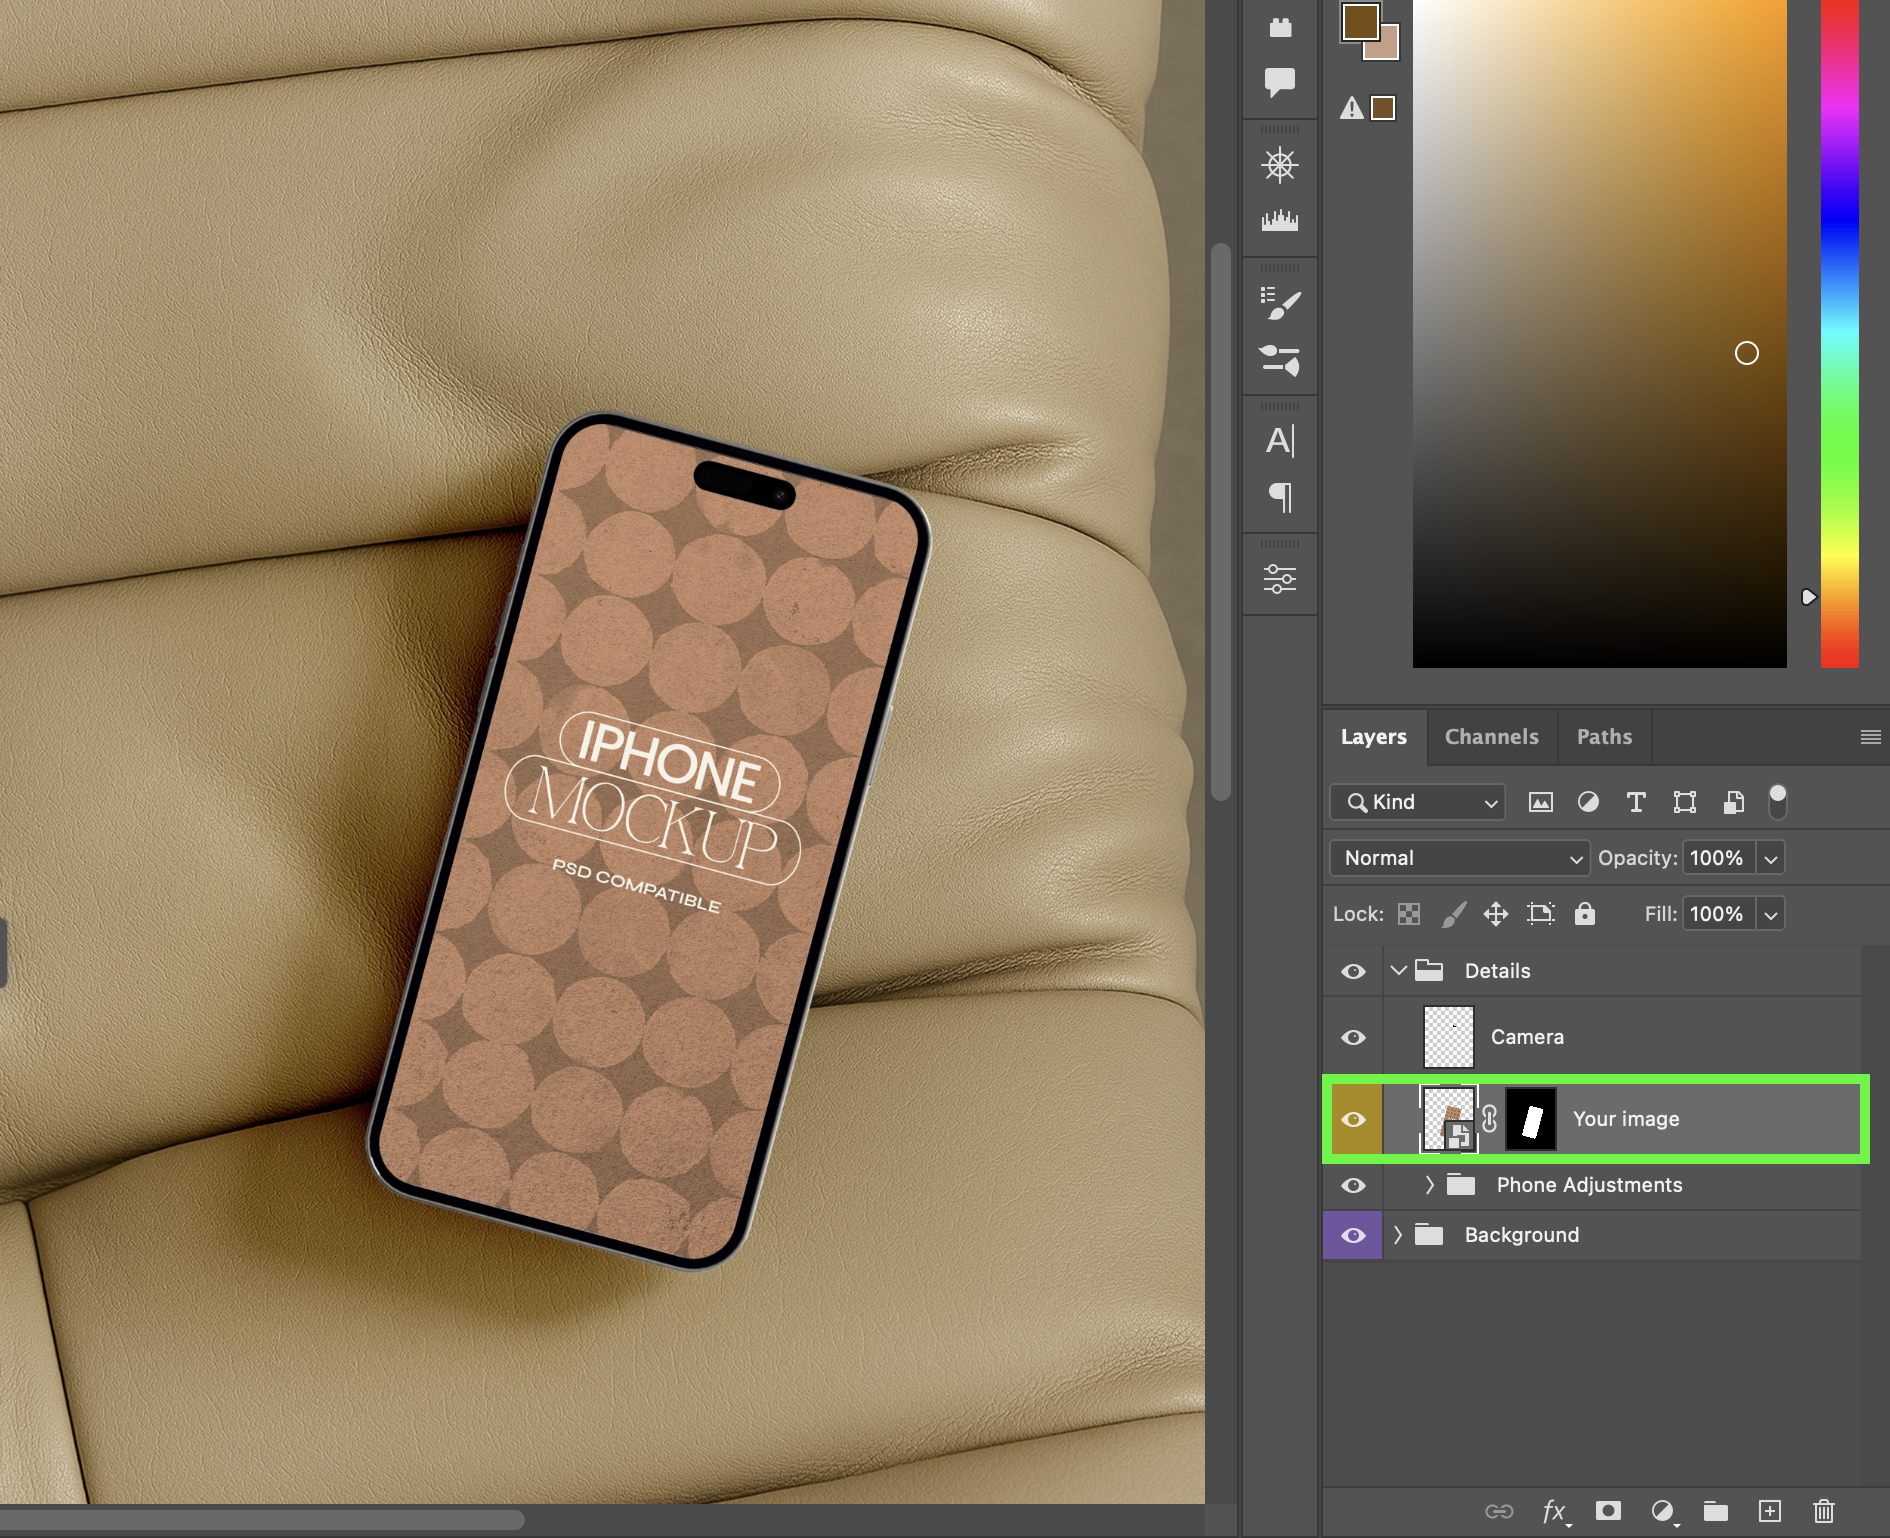The width and height of the screenshot is (1890, 1538).
Task: Filter layers by smart object icon
Action: click(1734, 802)
